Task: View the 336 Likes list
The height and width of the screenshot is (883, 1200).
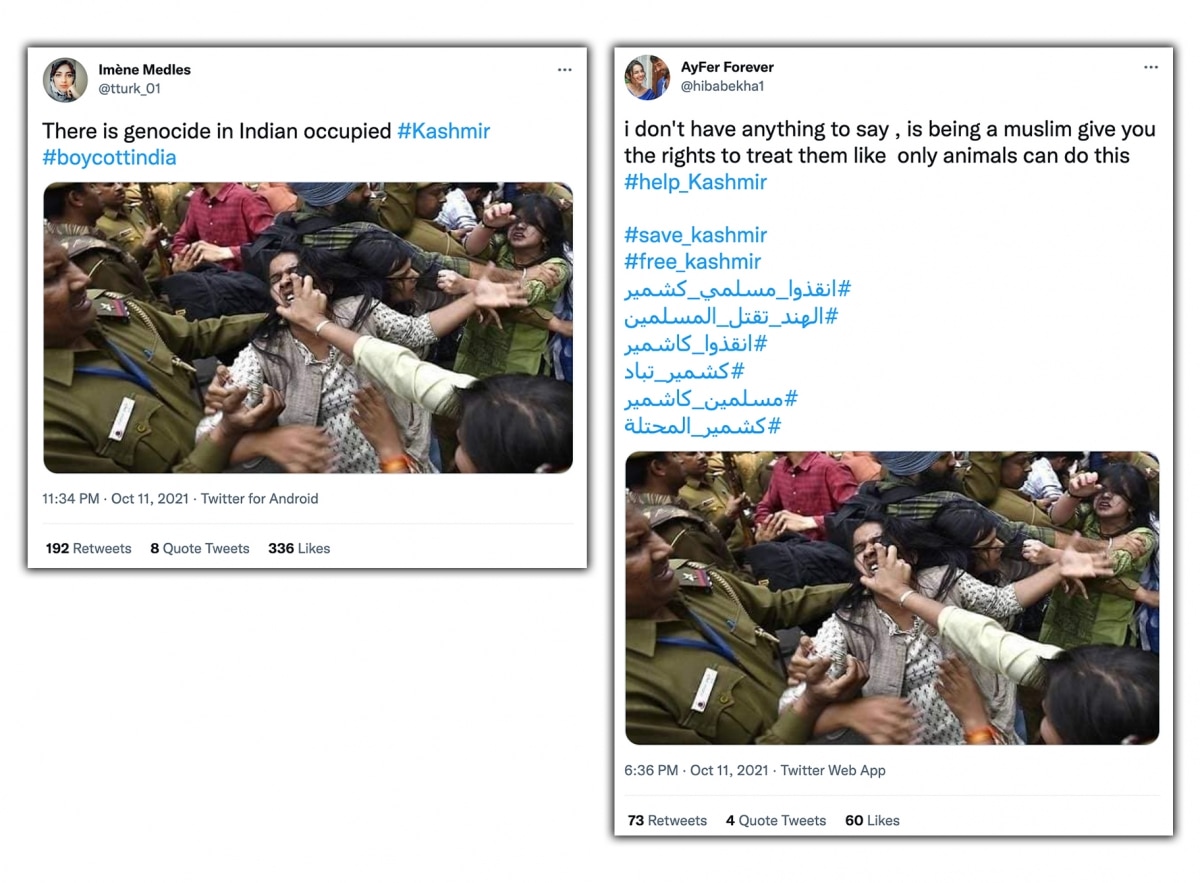Action: 299,548
